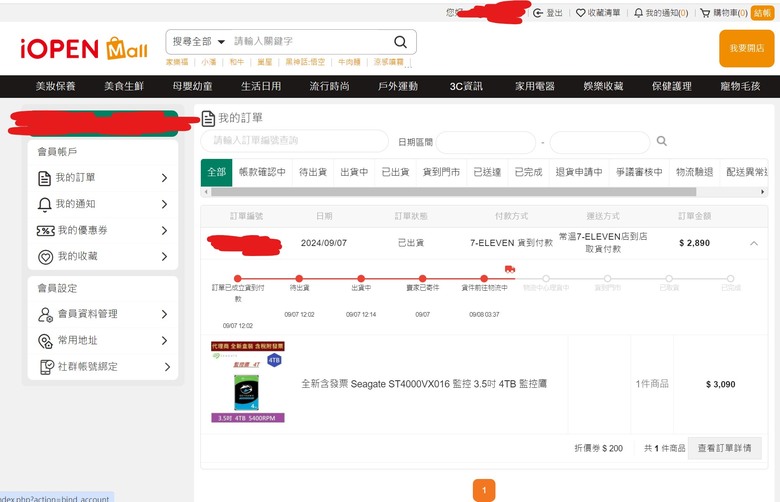The image size is (780, 502).
Task: Click the document icon beside 我的訂單 in the sidebar
Action: point(45,178)
